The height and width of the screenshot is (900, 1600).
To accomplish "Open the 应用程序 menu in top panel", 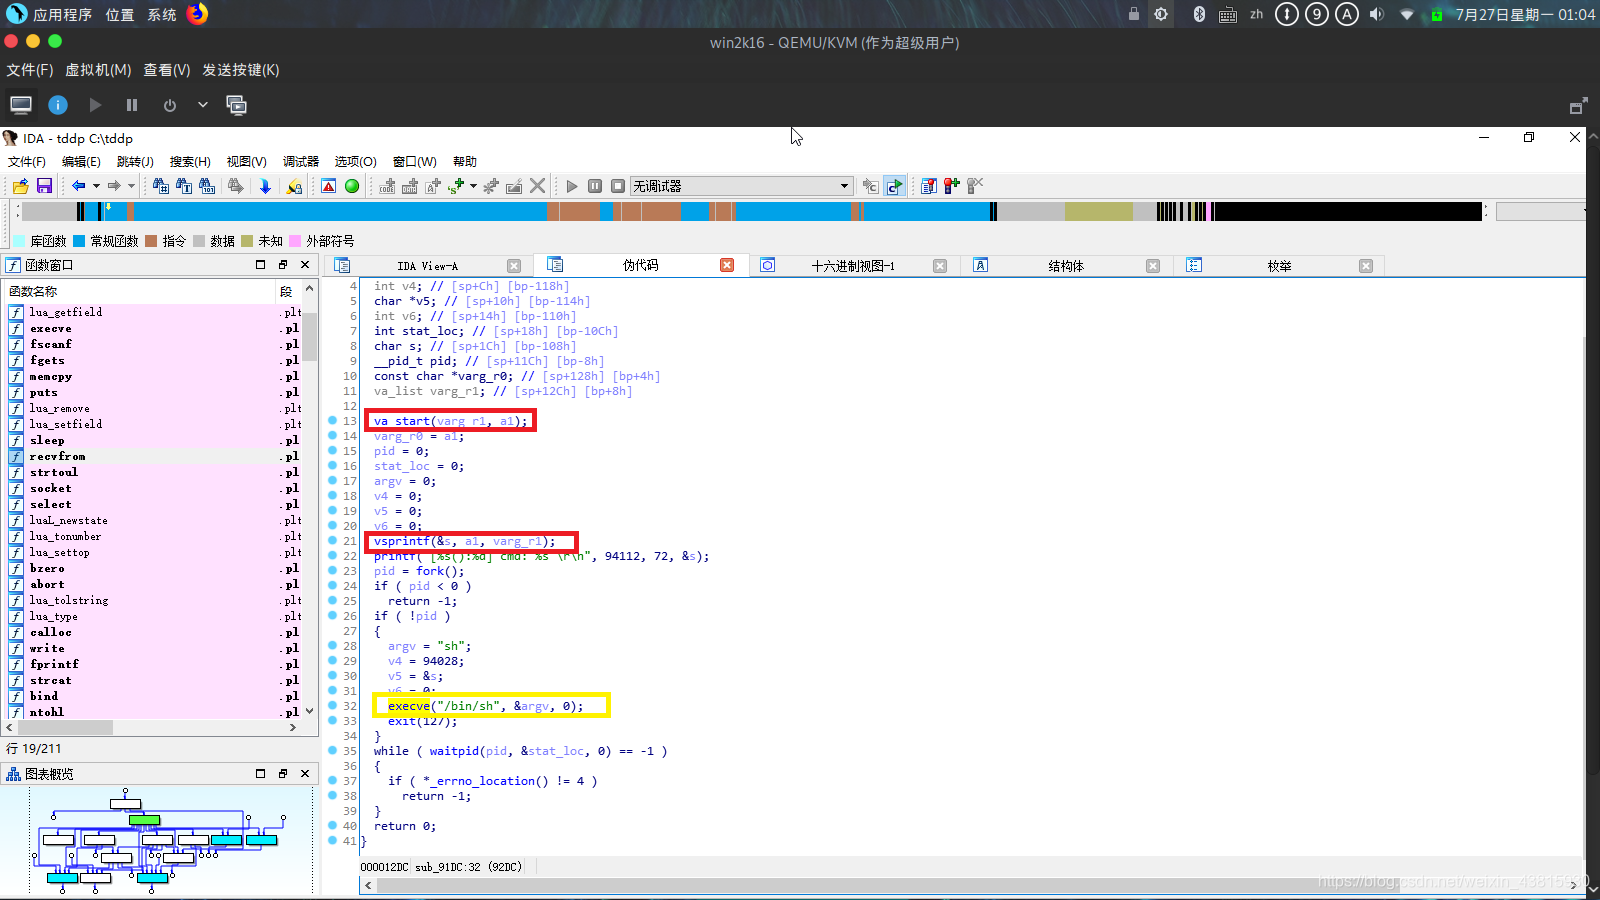I will tap(62, 14).
